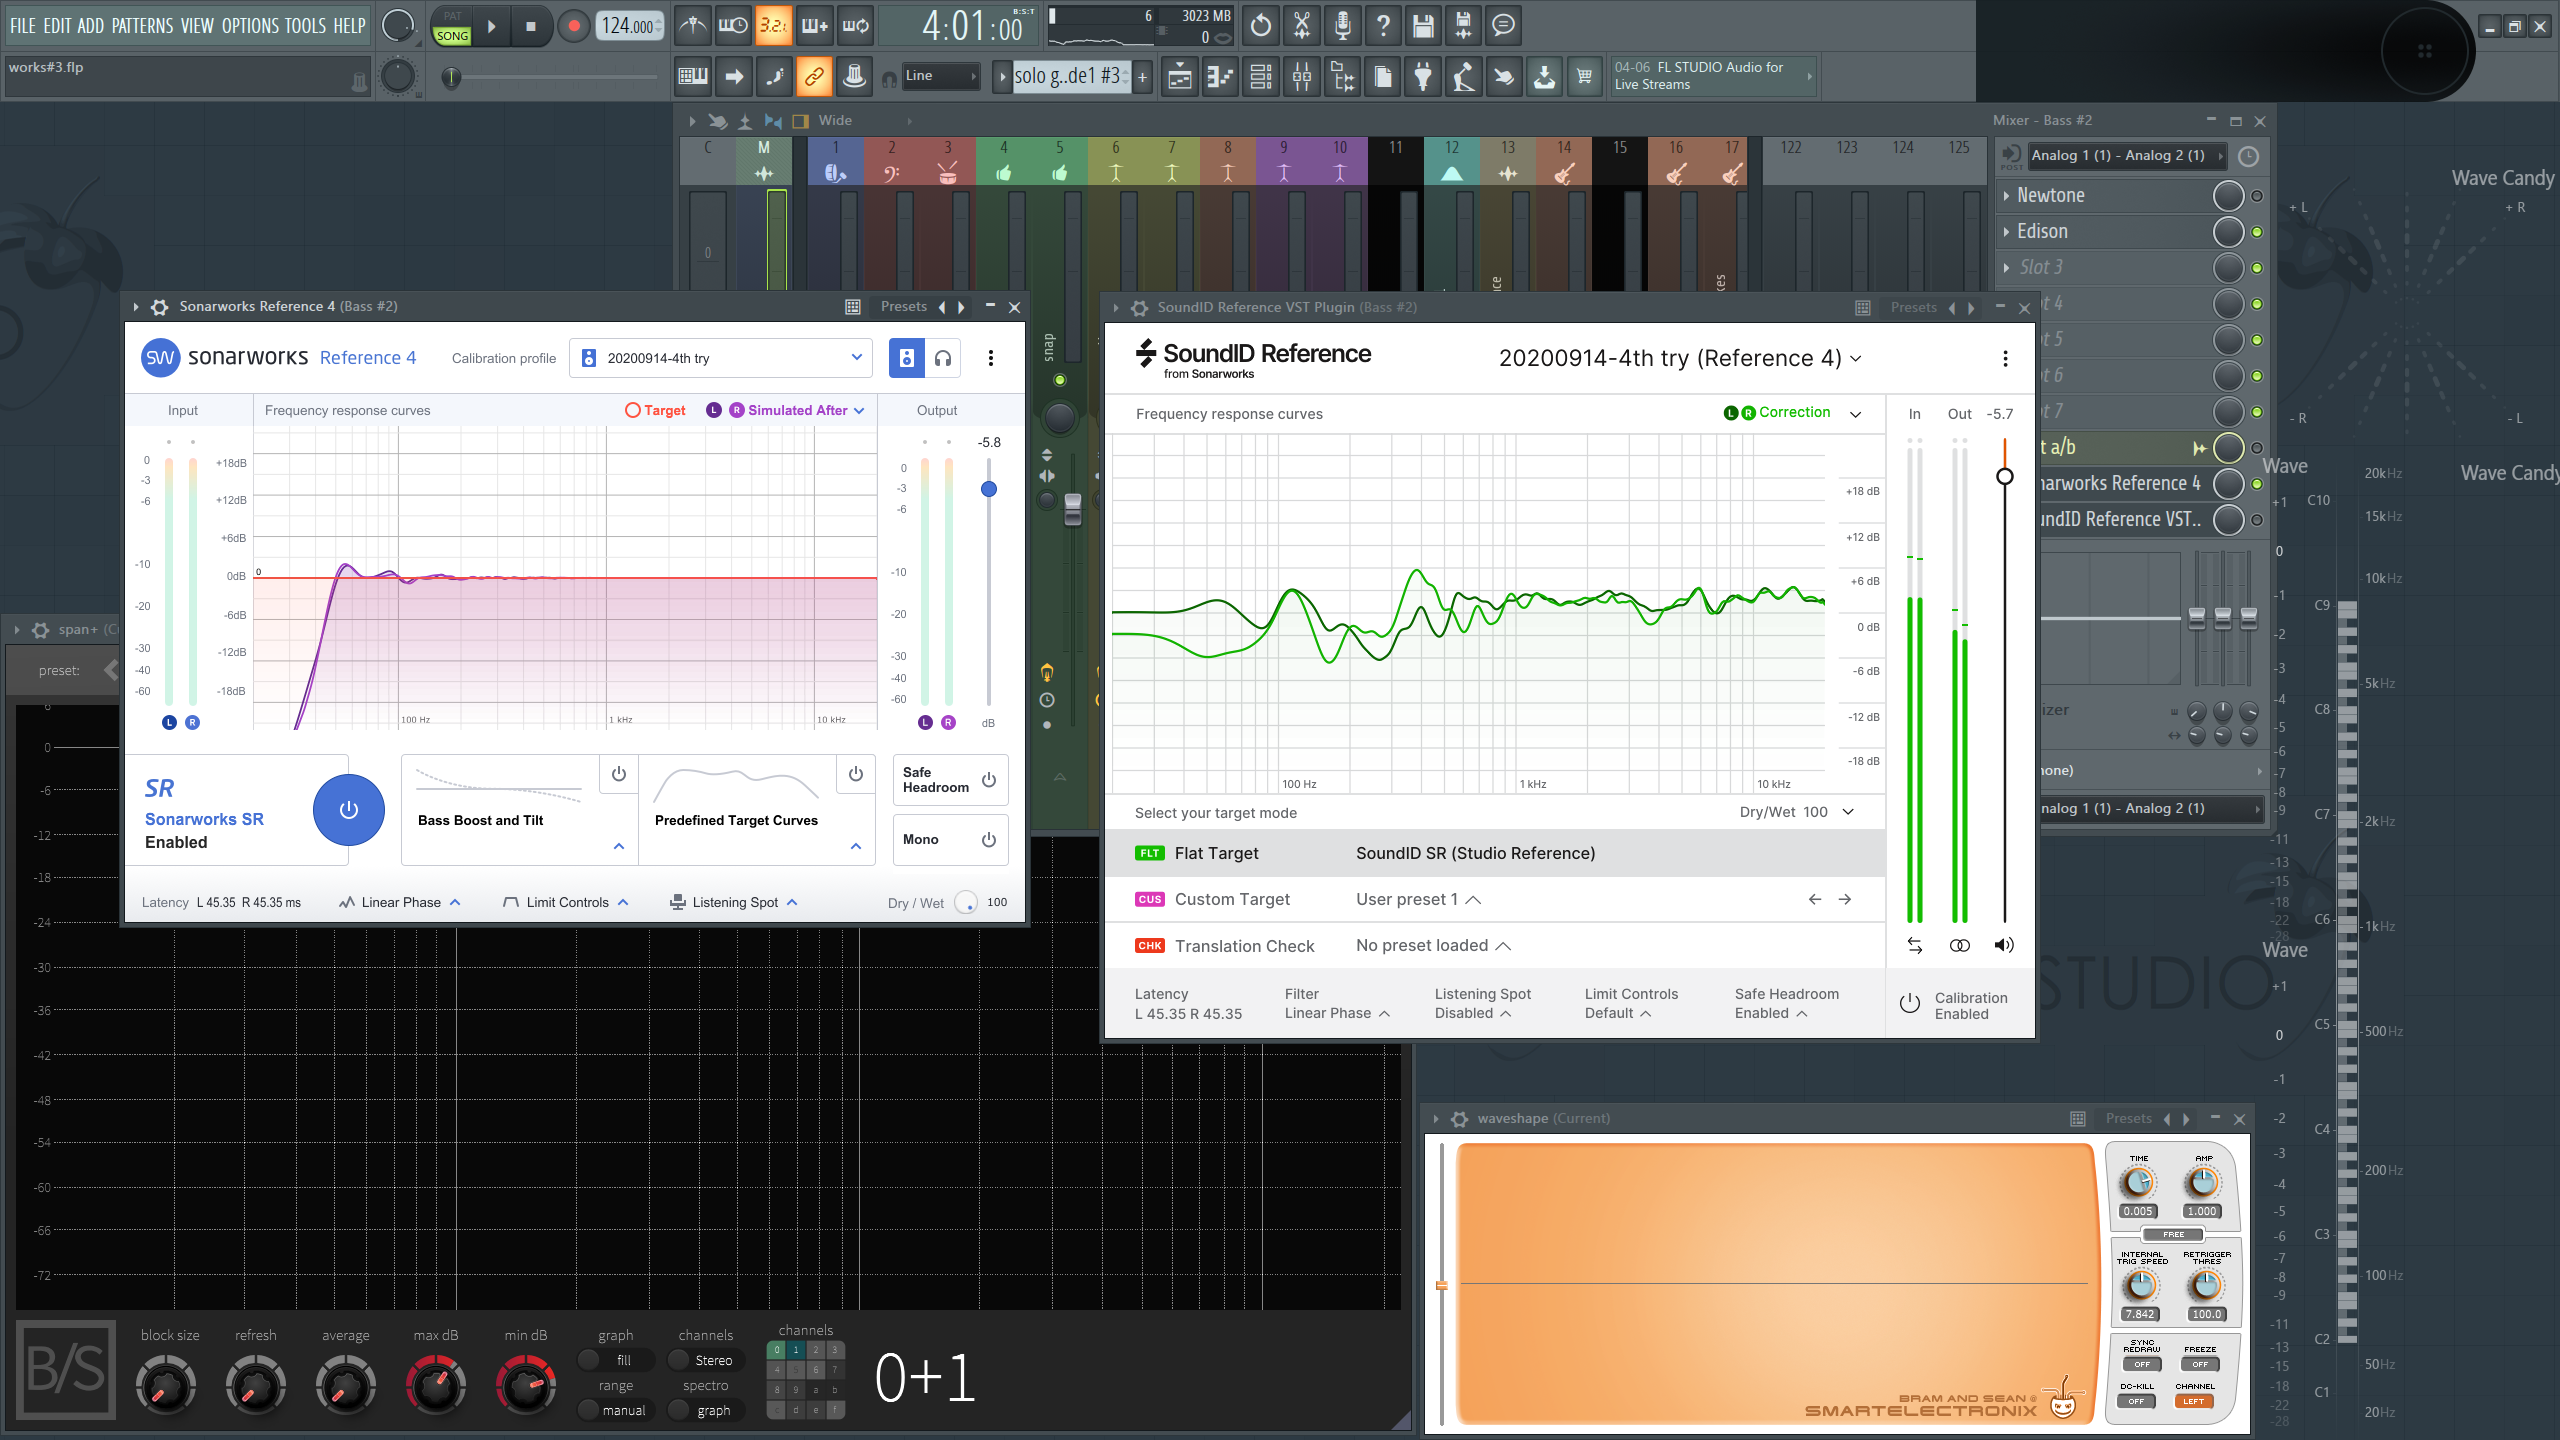2560x1440 pixels.
Task: Select the Translation Check mode
Action: point(1495,946)
